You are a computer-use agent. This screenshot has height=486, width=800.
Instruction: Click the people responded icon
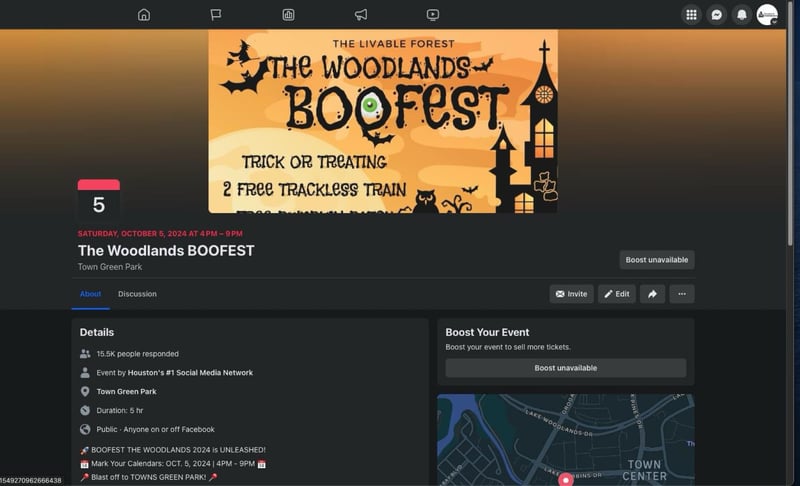point(85,354)
